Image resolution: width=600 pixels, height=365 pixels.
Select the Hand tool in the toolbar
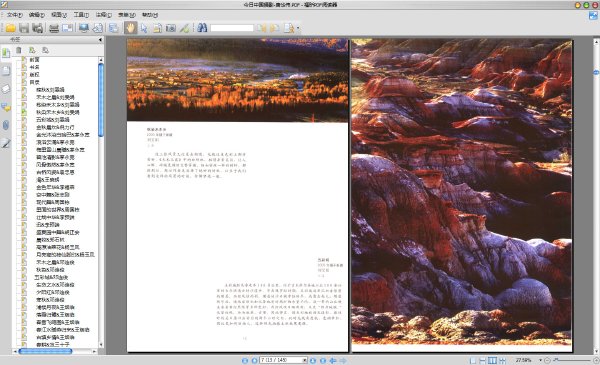pyautogui.click(x=130, y=28)
